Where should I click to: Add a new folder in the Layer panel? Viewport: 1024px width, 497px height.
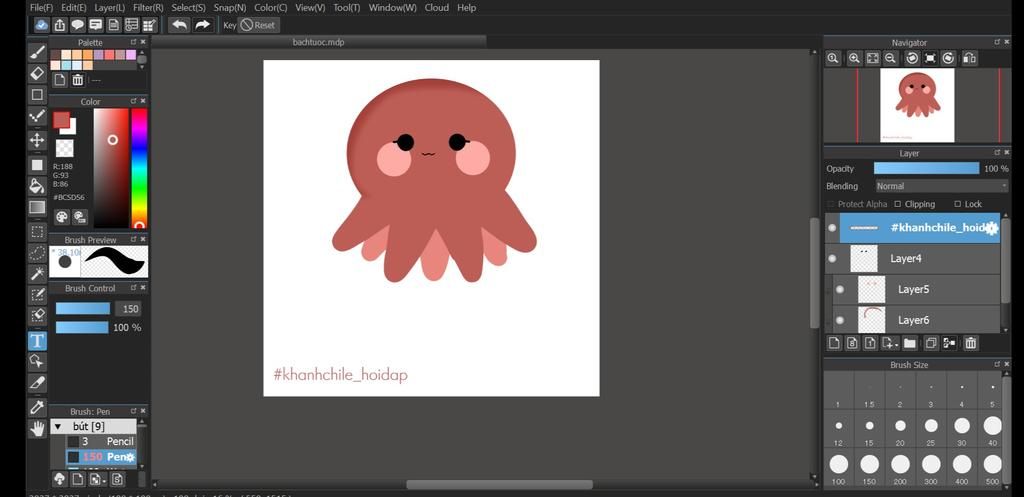click(910, 343)
